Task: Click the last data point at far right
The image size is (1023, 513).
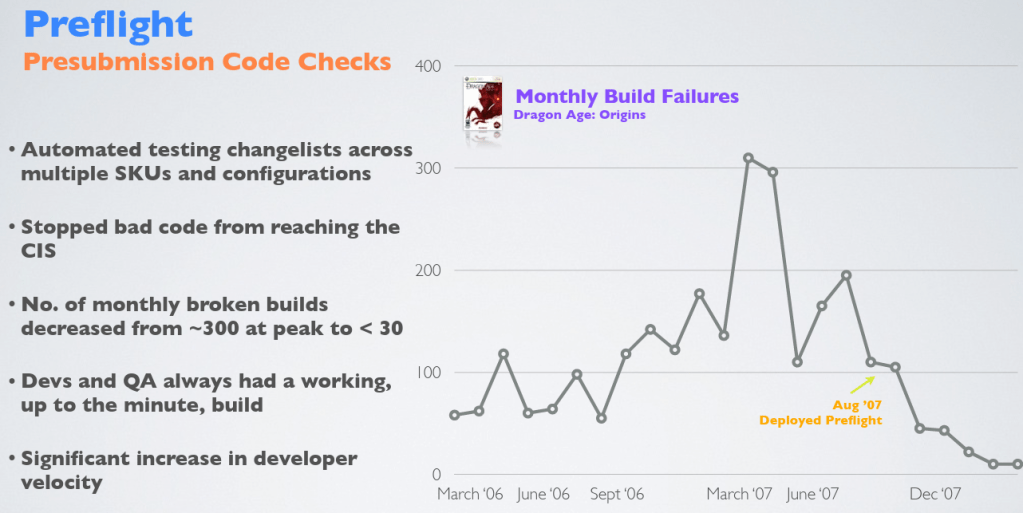Action: pyautogui.click(x=1017, y=464)
